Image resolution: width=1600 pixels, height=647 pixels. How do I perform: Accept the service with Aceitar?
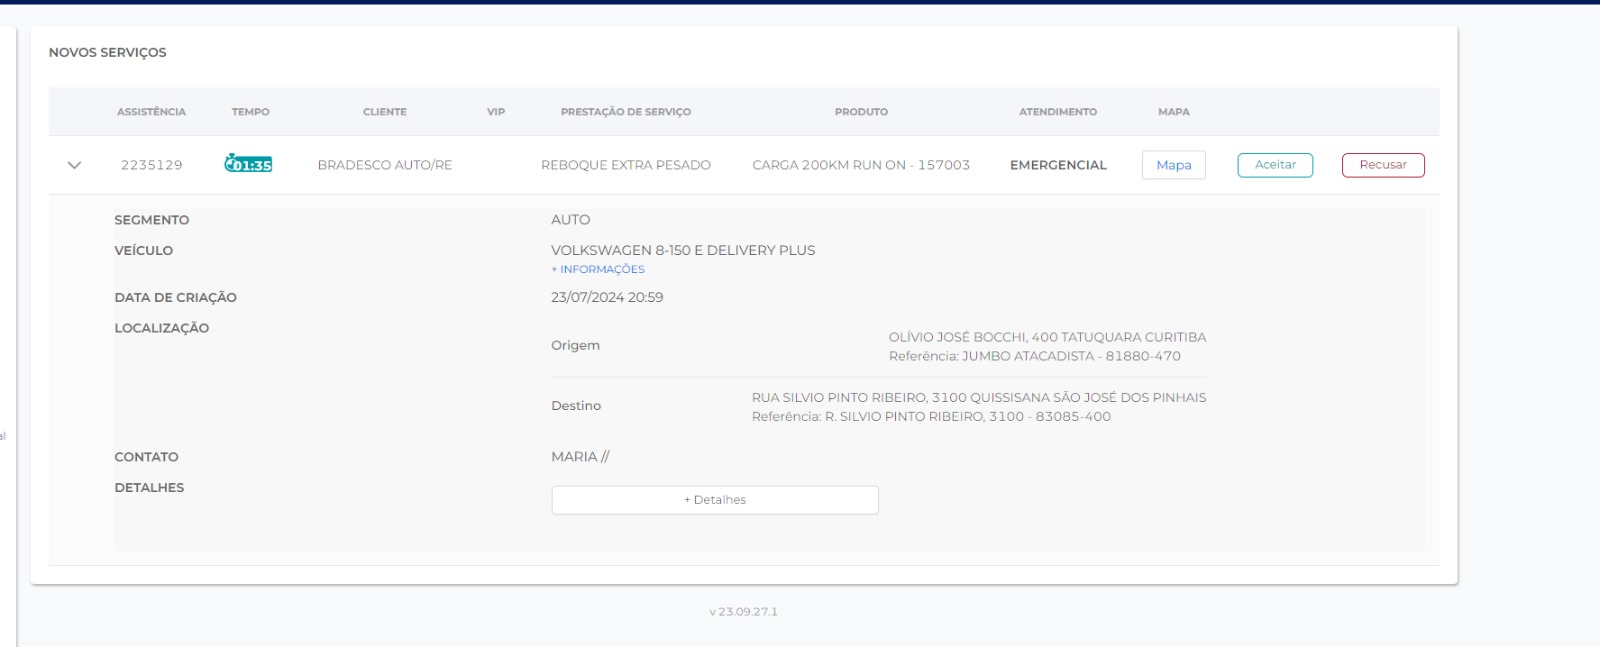coord(1275,165)
